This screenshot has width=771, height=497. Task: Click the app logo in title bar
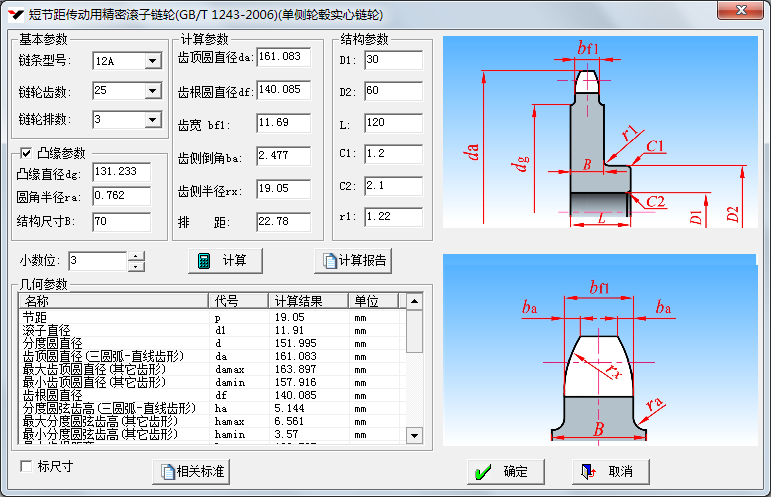15,15
